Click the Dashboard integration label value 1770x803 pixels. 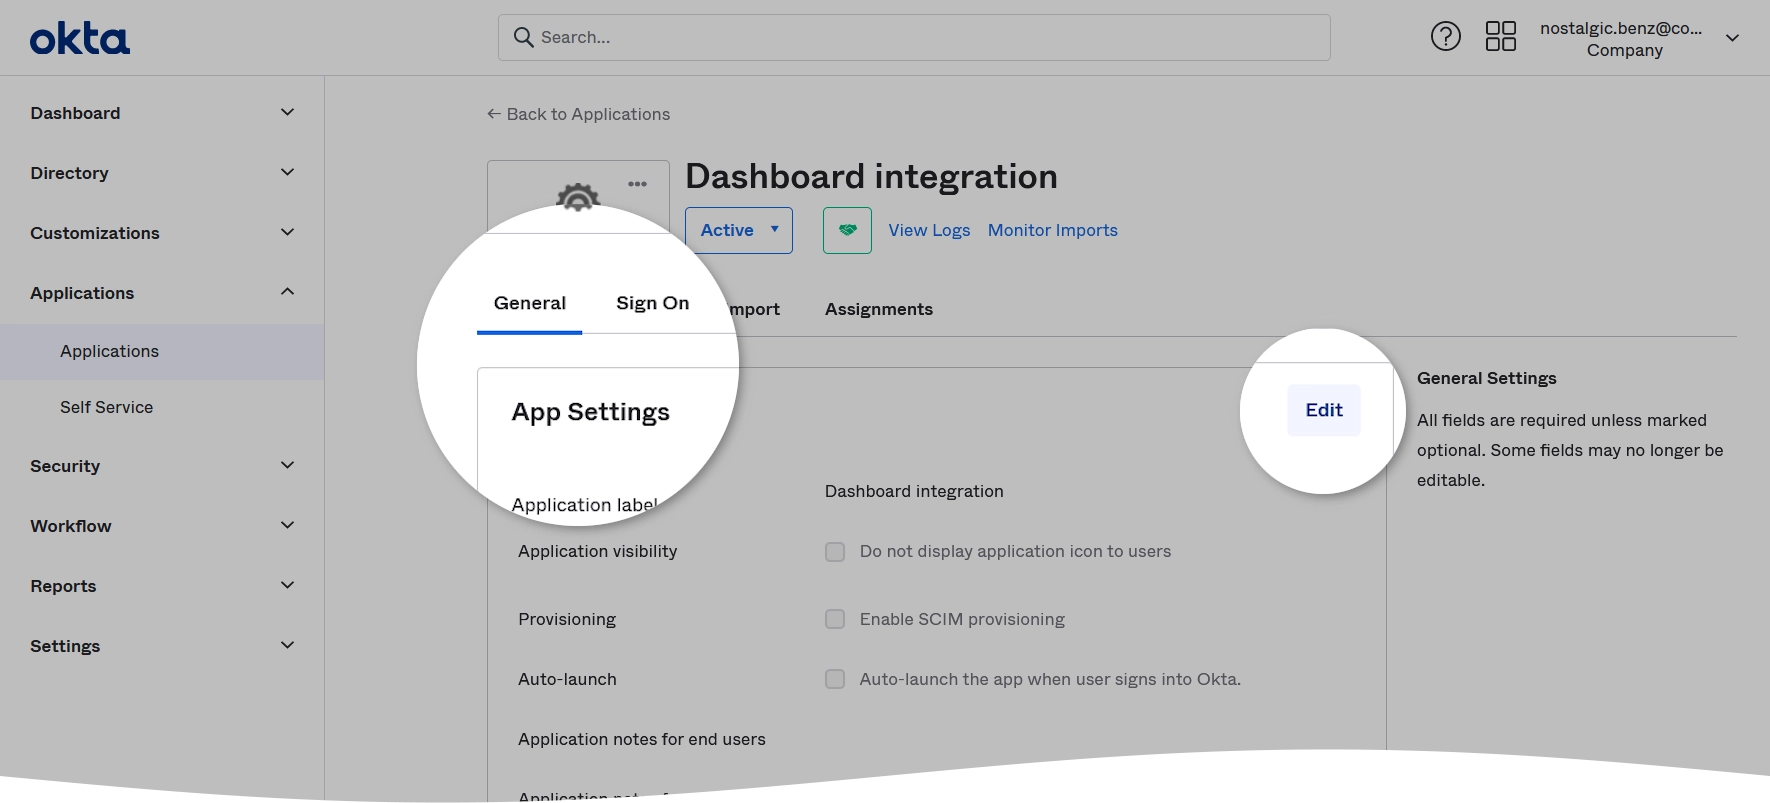914,491
